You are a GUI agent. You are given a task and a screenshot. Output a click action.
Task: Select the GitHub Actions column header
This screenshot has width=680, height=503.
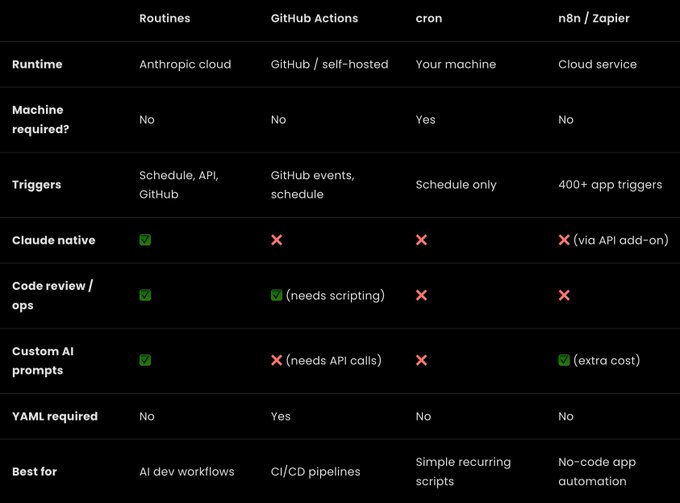(314, 18)
